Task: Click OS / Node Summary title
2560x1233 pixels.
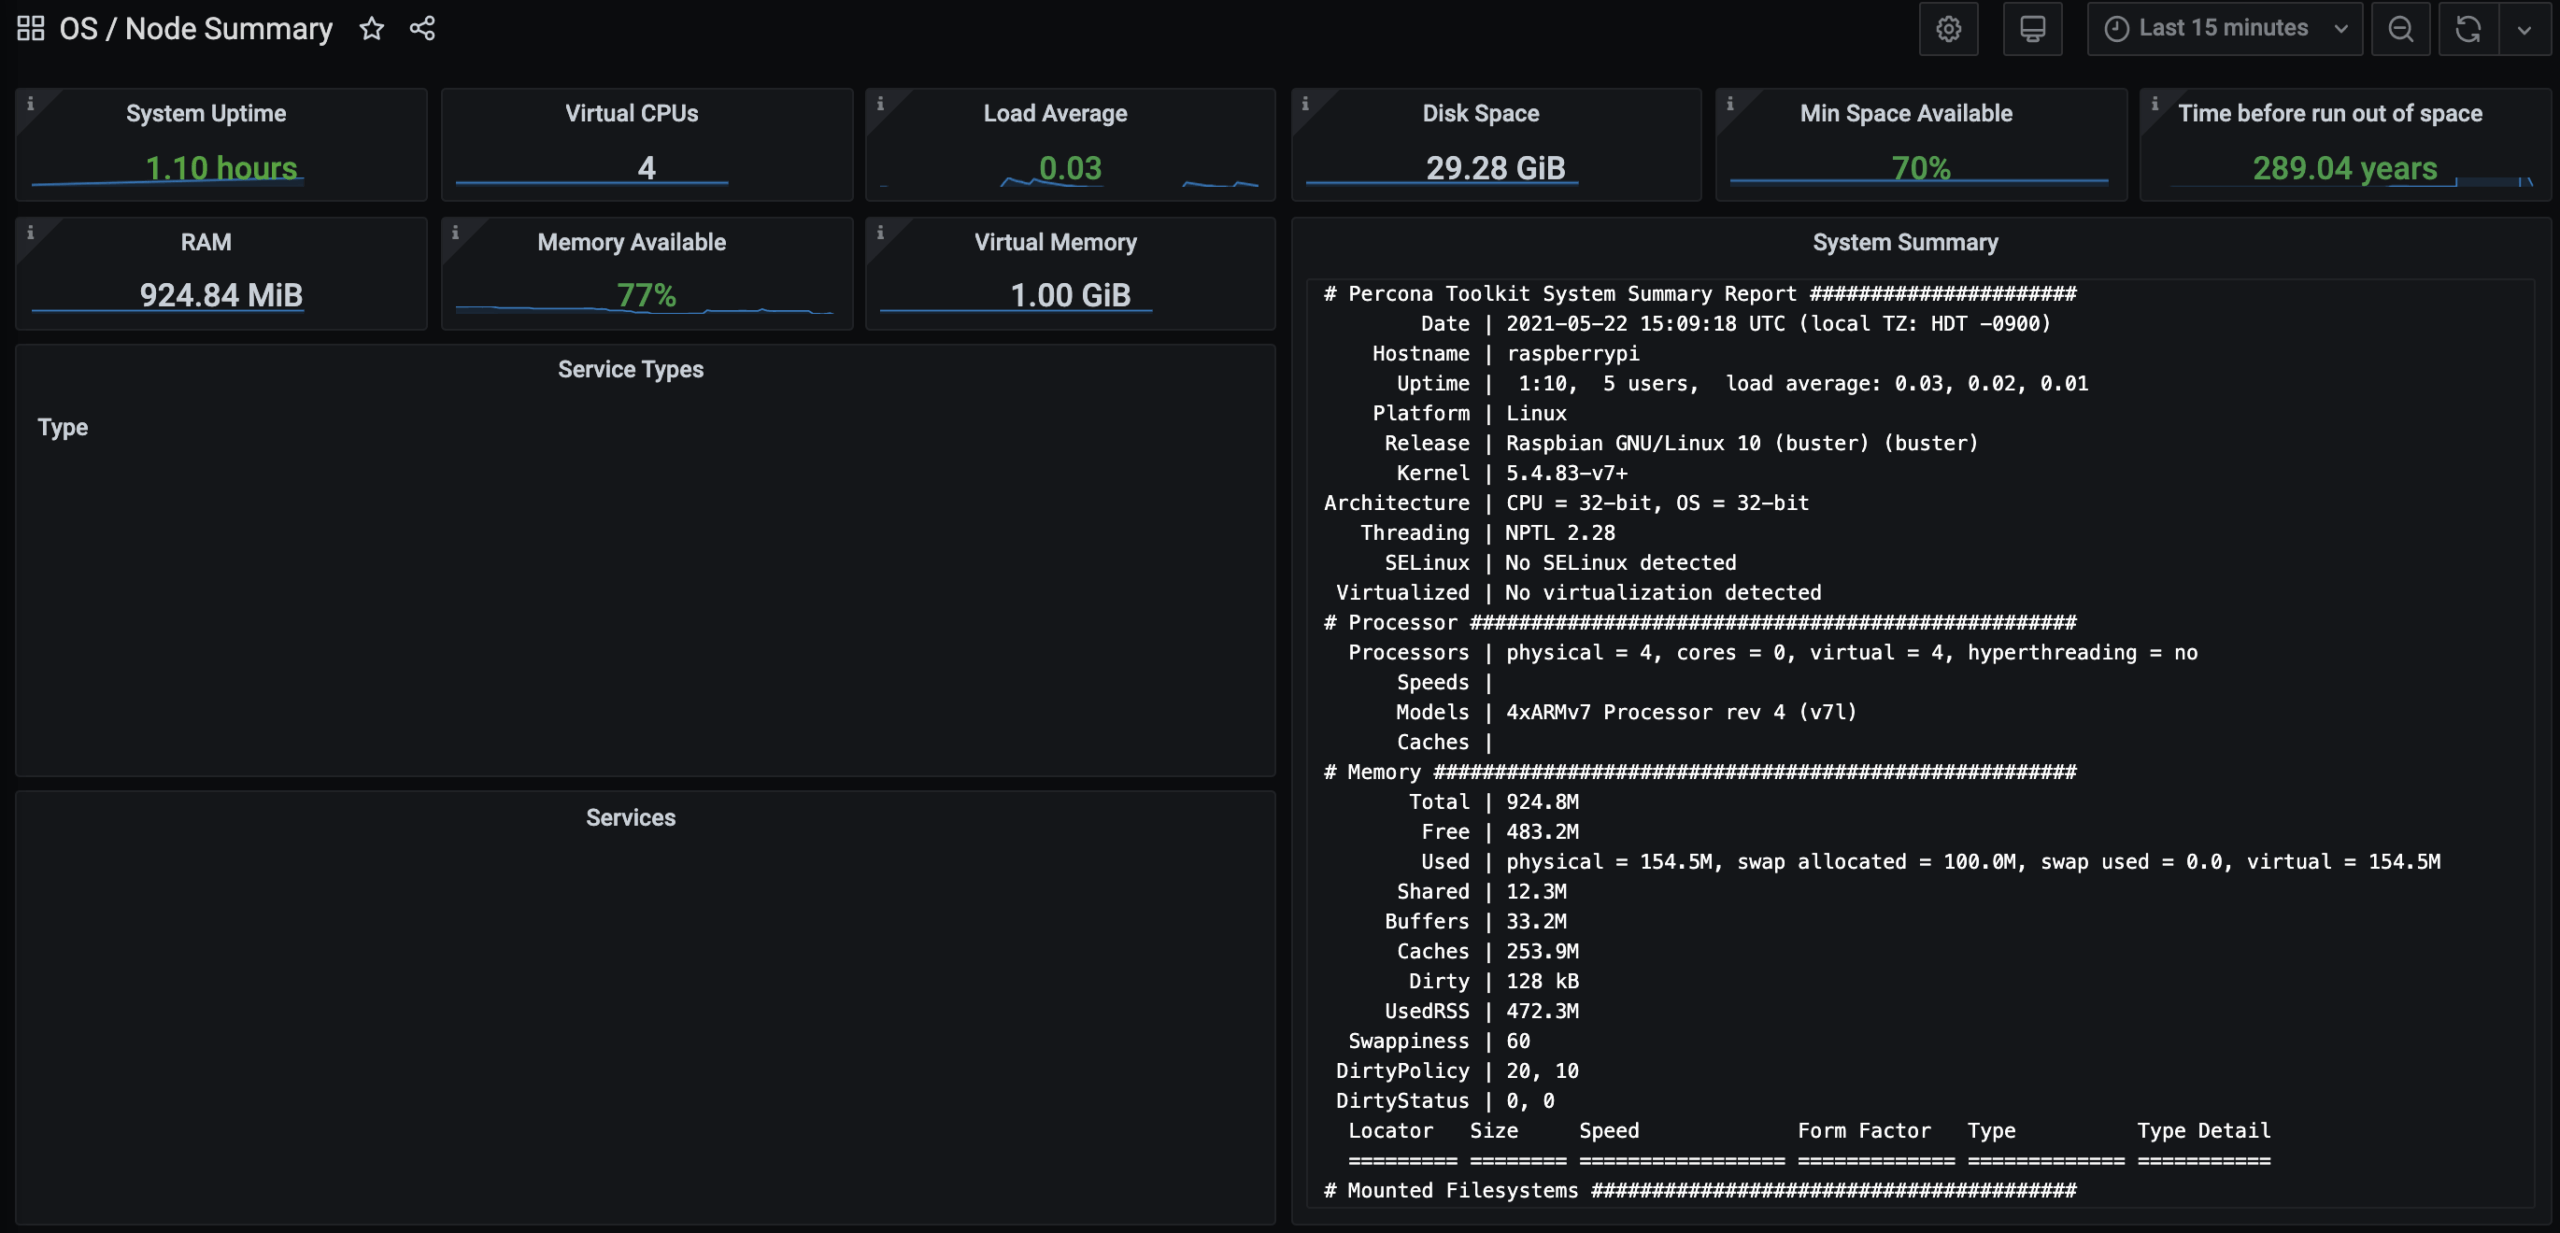Action: click(195, 28)
